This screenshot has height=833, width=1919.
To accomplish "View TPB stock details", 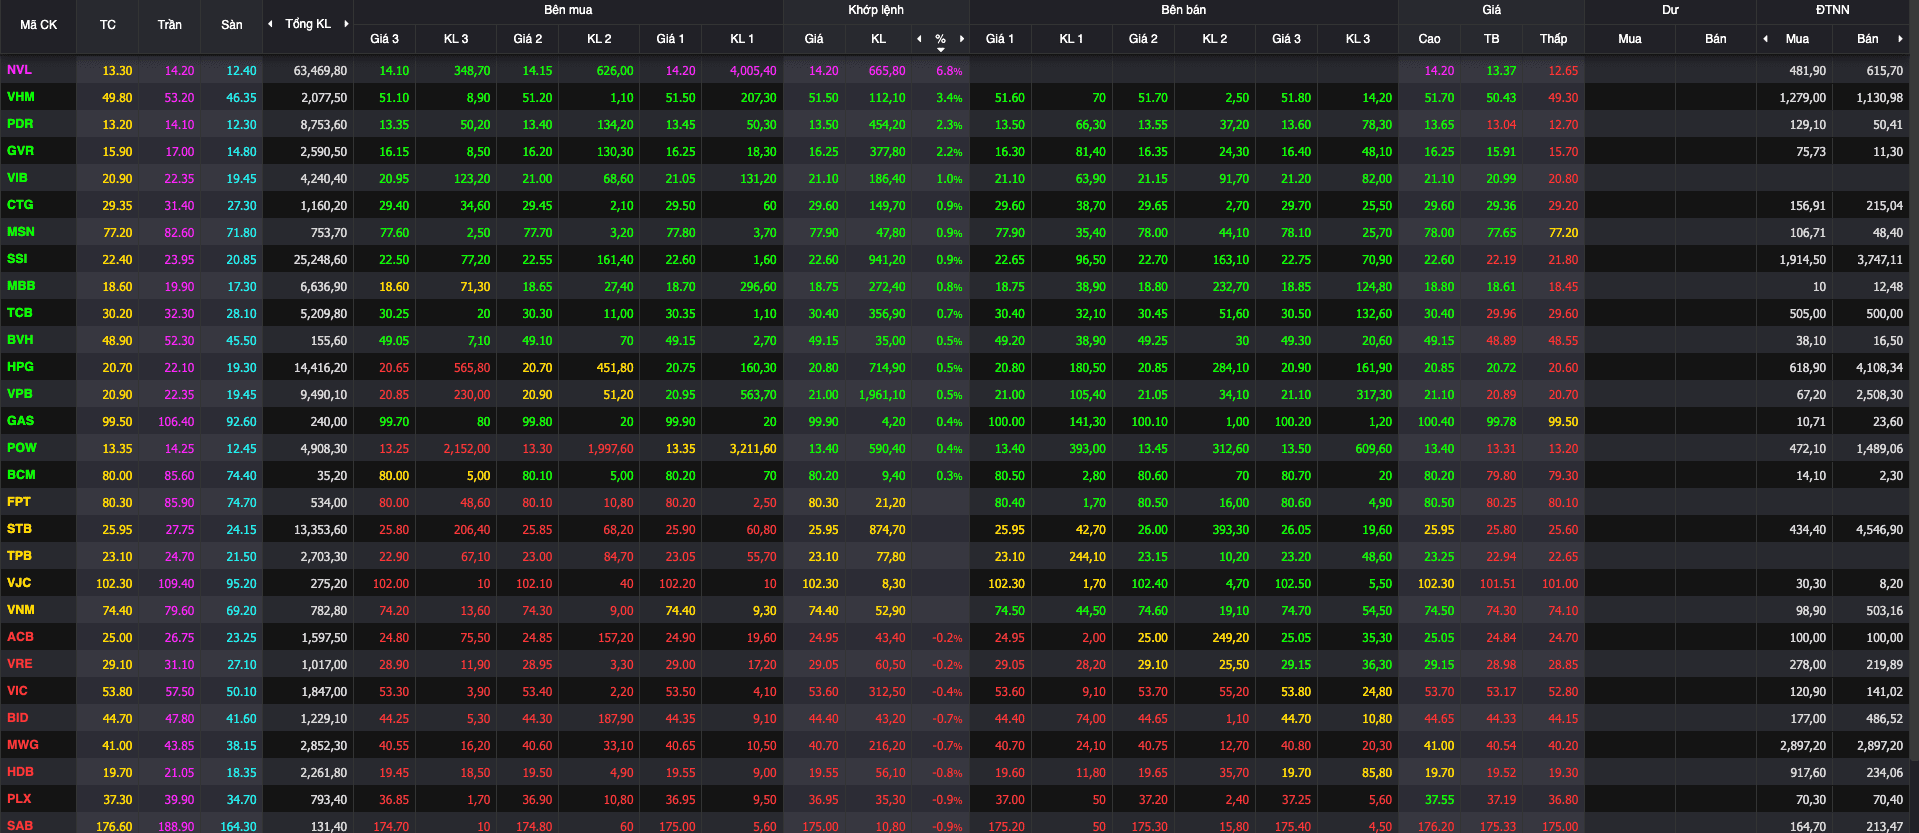I will (19, 556).
